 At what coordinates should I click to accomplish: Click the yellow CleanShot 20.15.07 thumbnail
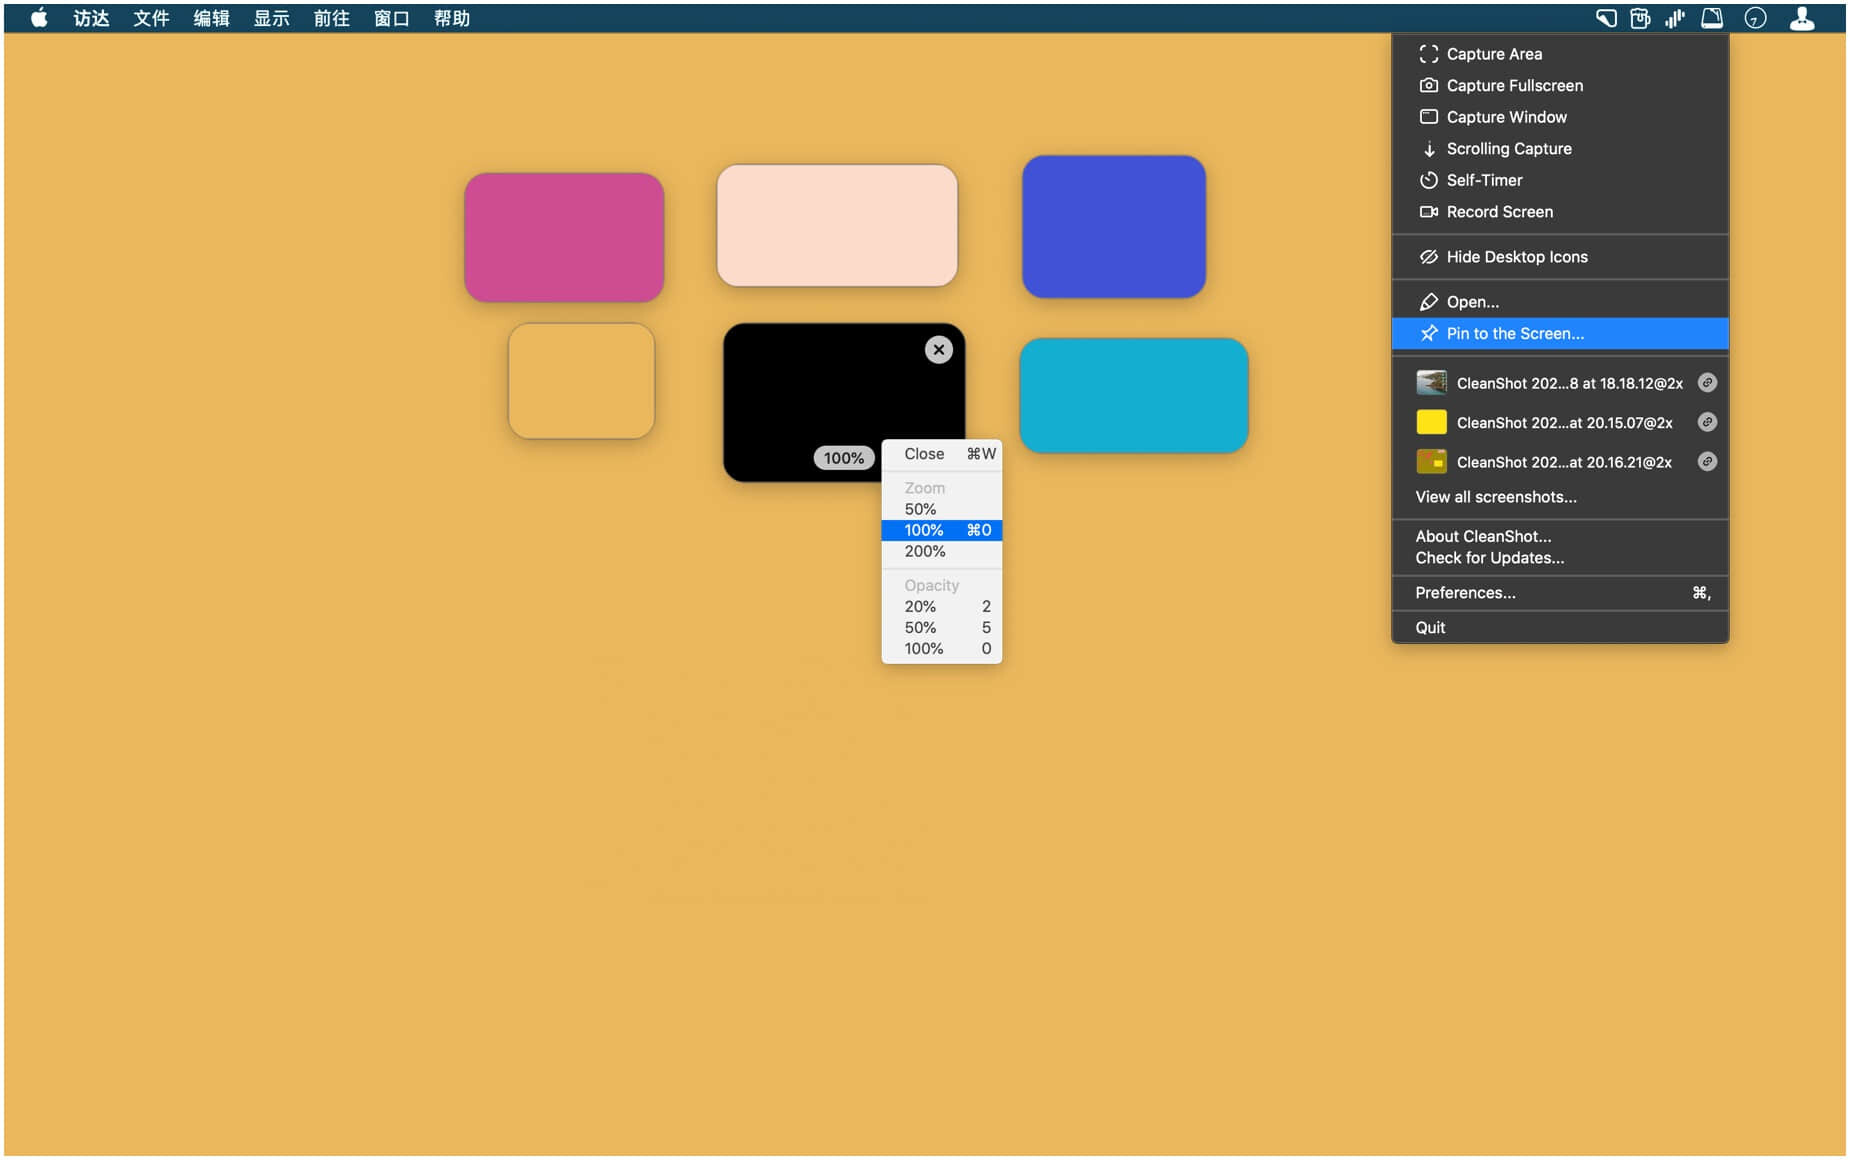click(x=1431, y=423)
